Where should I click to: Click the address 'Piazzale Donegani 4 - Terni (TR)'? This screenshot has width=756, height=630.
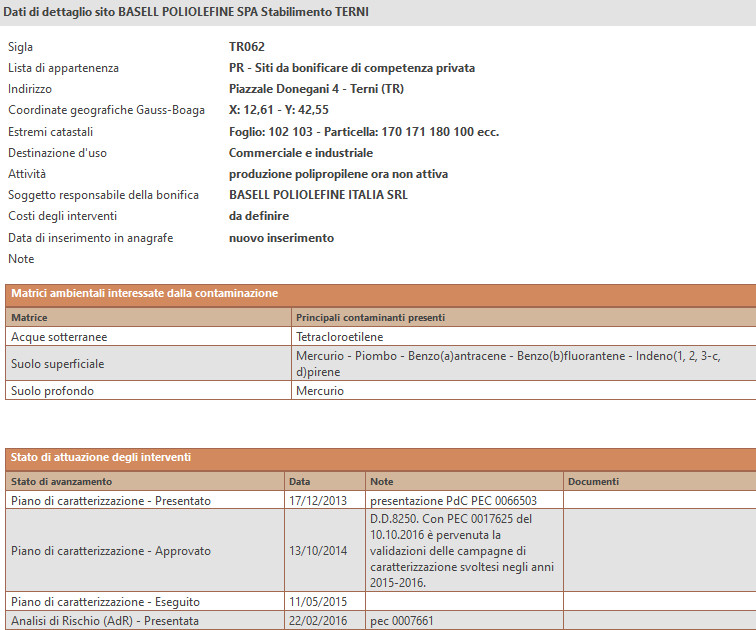tap(316, 89)
